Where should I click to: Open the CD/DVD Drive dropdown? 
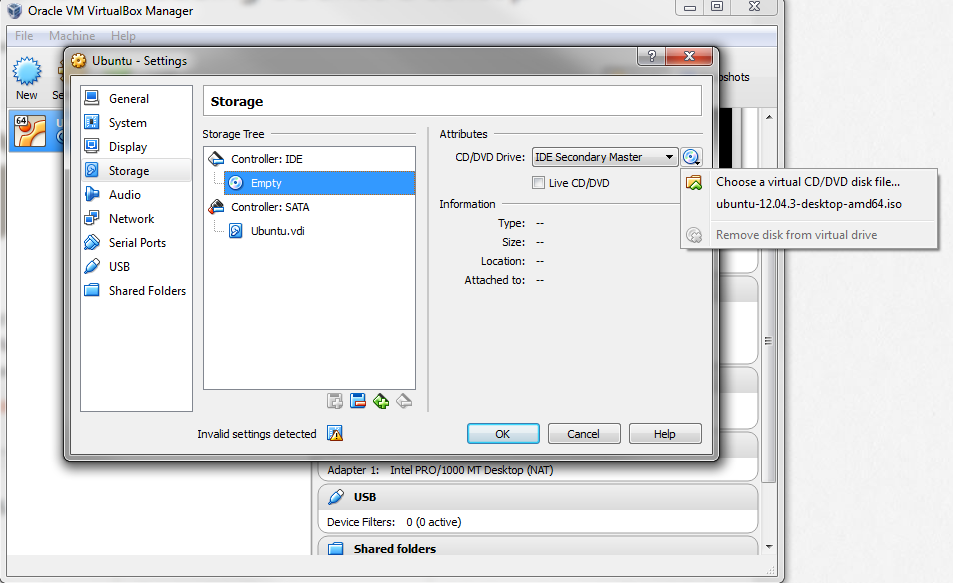pyautogui.click(x=605, y=157)
